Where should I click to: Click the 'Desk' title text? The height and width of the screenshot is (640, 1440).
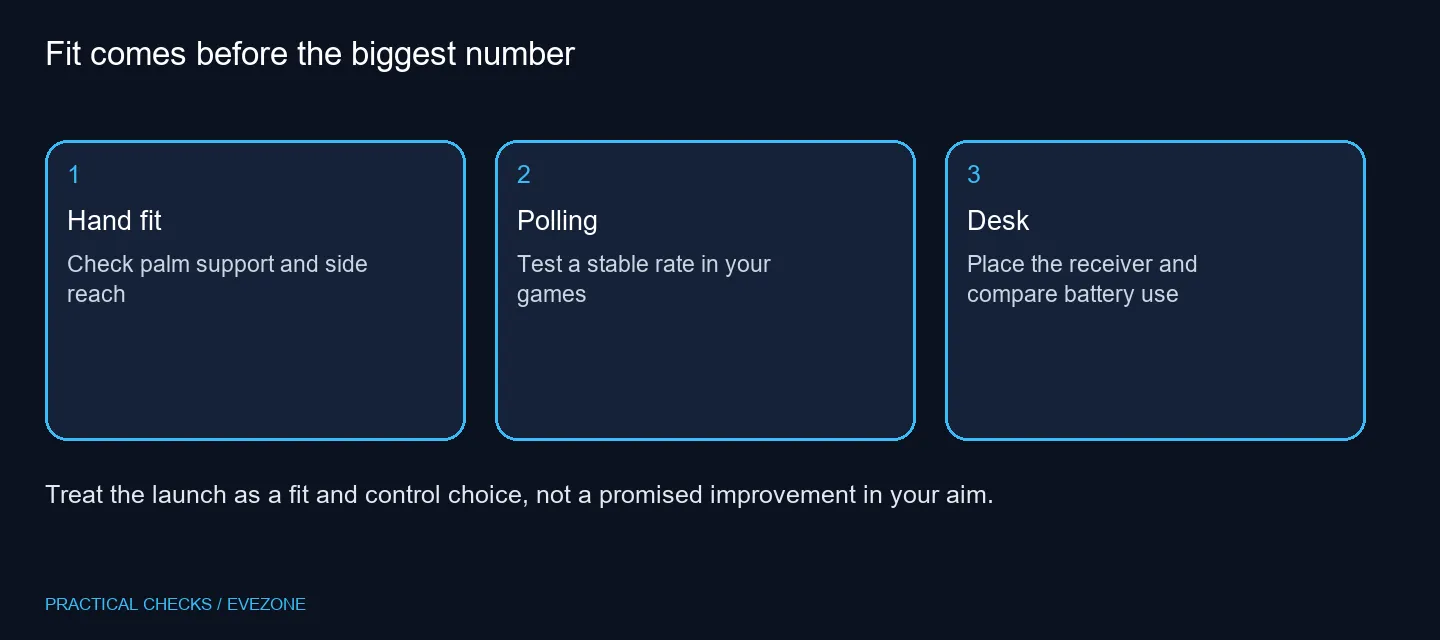coord(998,221)
